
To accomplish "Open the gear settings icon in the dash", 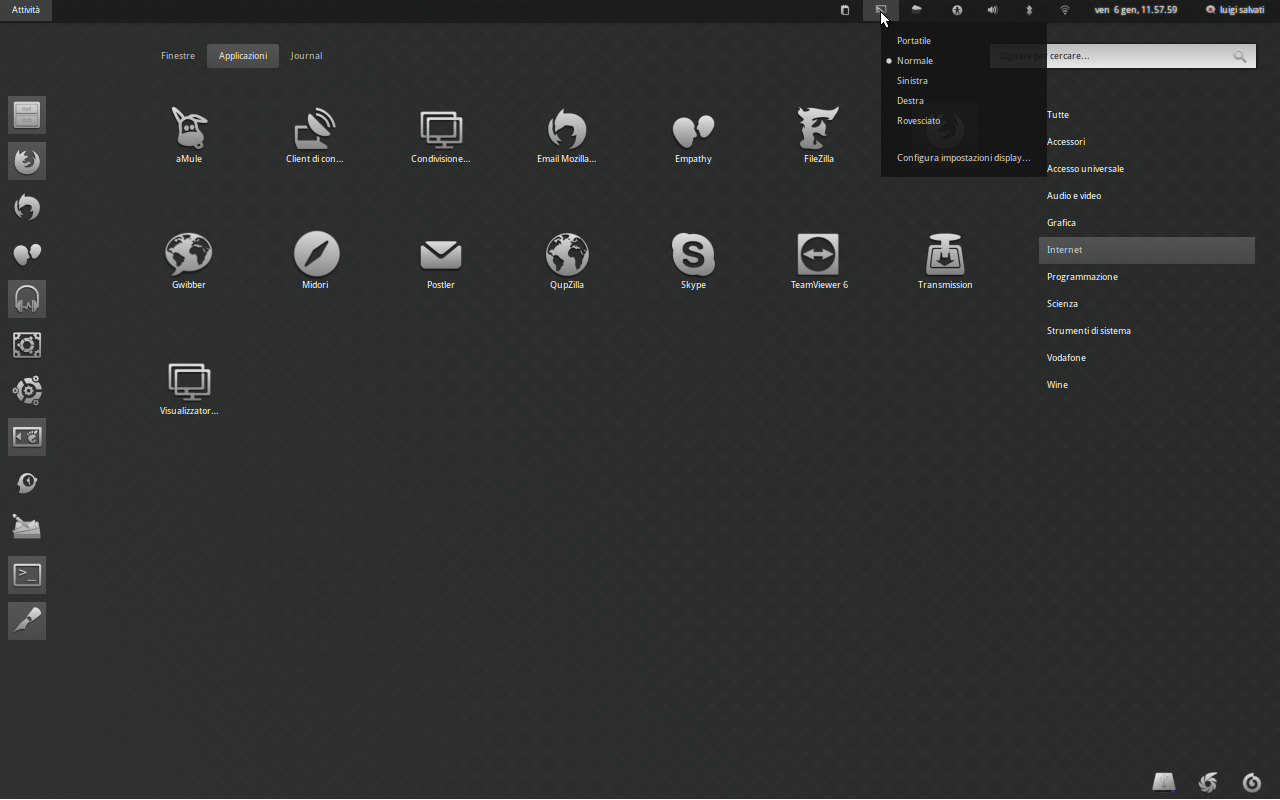I will coord(27,391).
